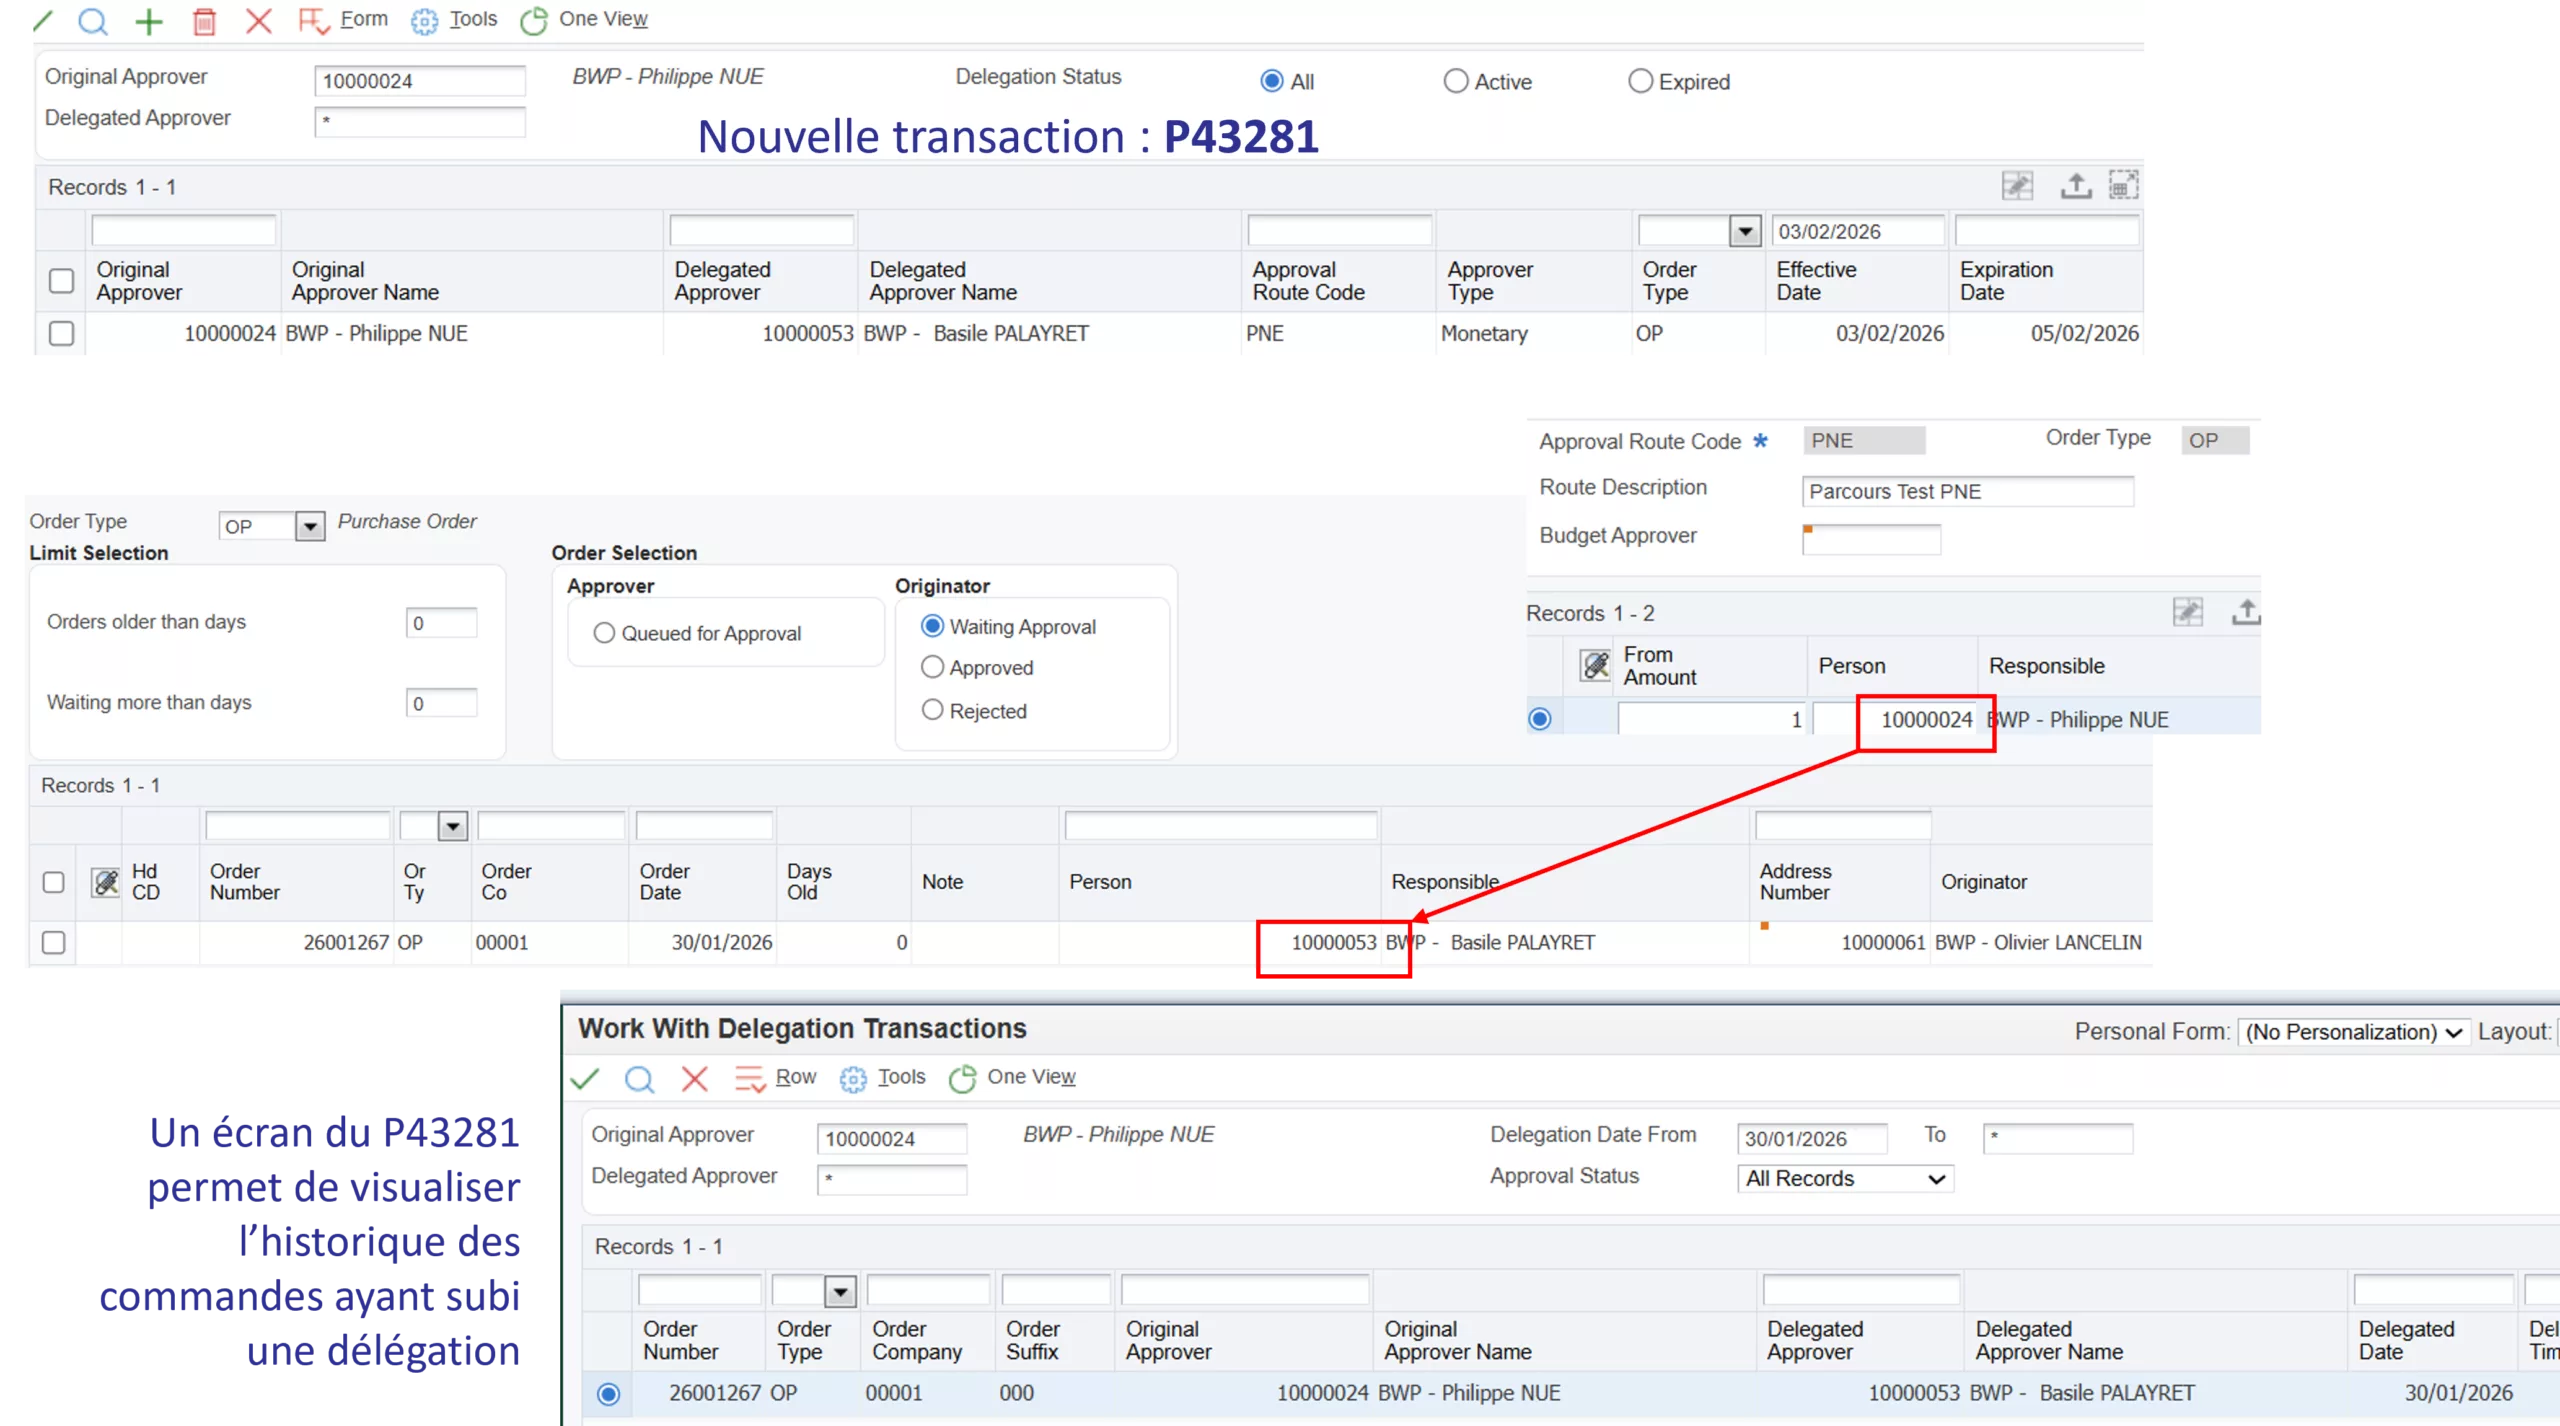The image size is (2560, 1426).
Task: Select the Active delegation status radio button
Action: coord(1456,81)
